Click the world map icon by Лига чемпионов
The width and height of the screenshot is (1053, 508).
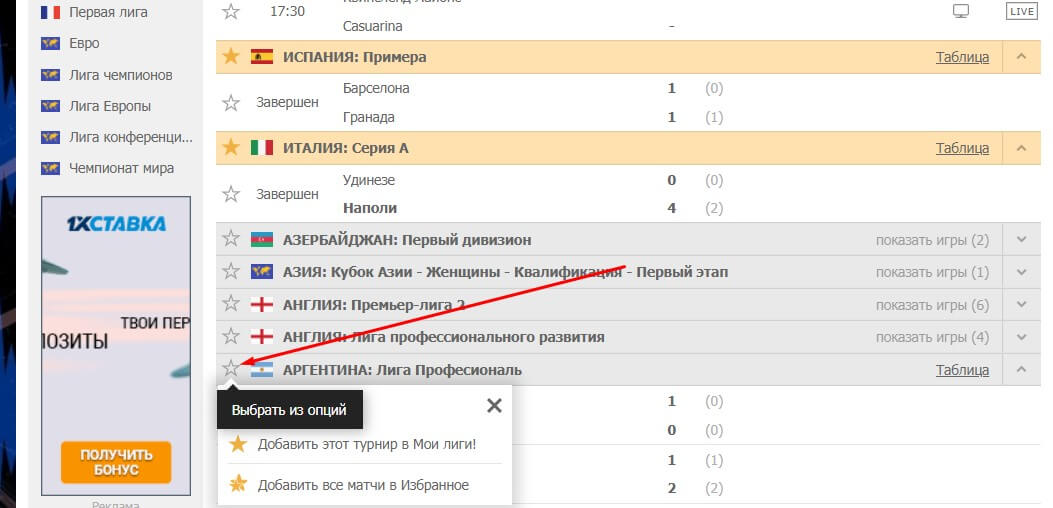[50, 75]
